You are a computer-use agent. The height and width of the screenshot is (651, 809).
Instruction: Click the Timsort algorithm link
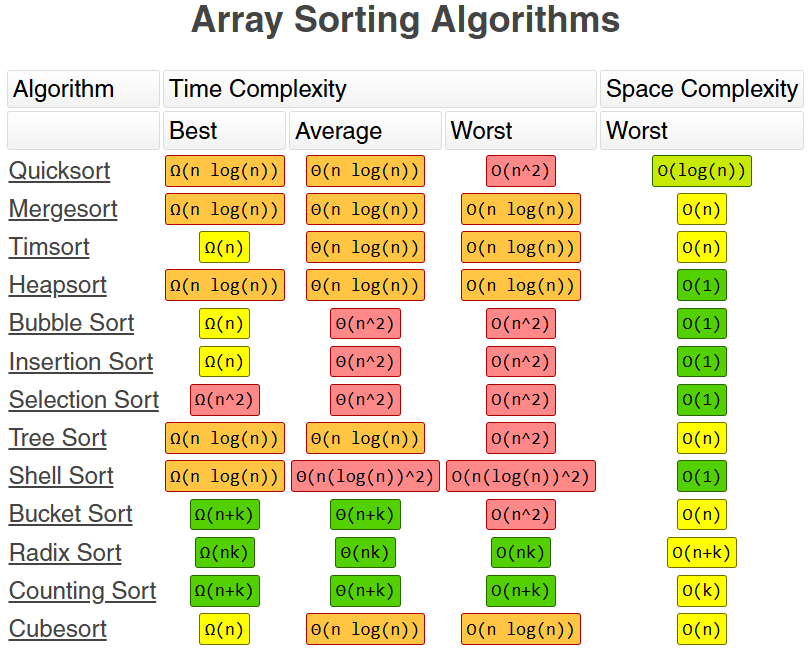click(49, 247)
